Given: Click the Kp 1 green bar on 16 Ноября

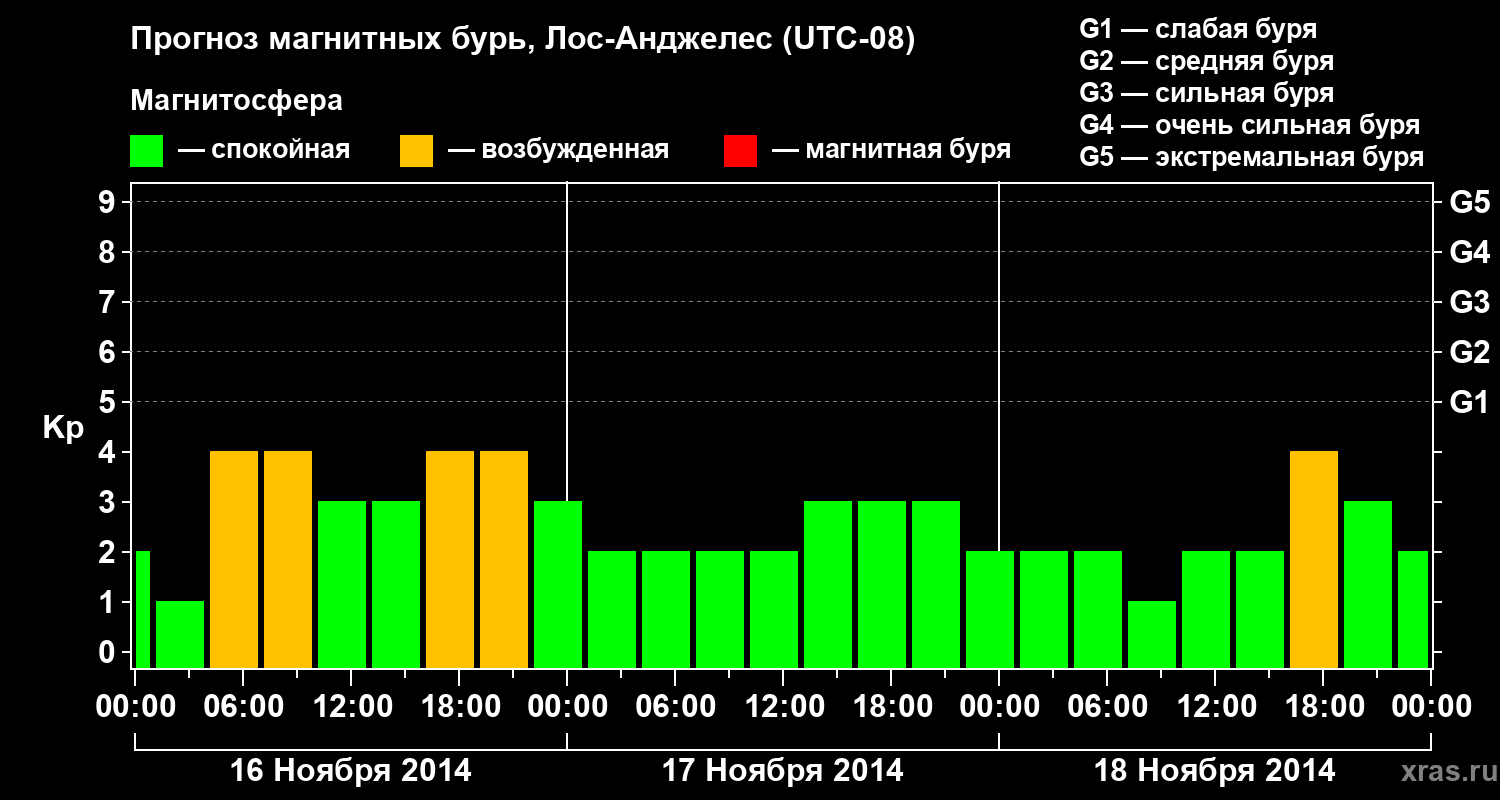Looking at the screenshot, I should 180,634.
